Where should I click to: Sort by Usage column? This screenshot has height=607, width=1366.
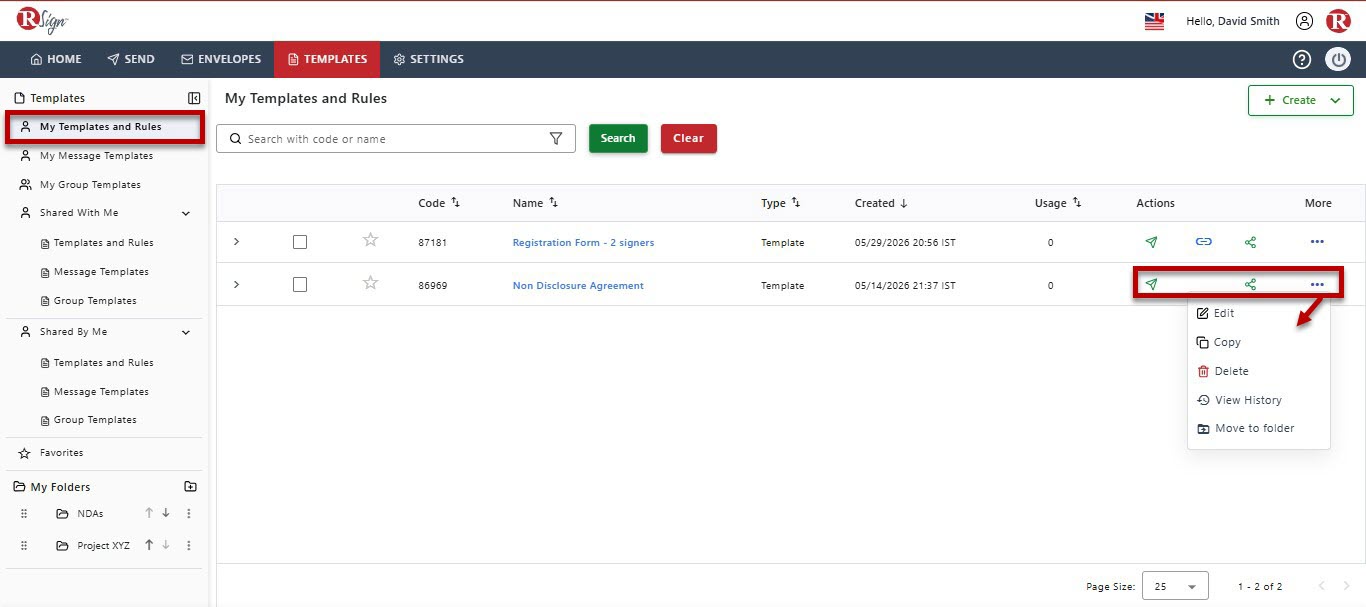click(1077, 203)
